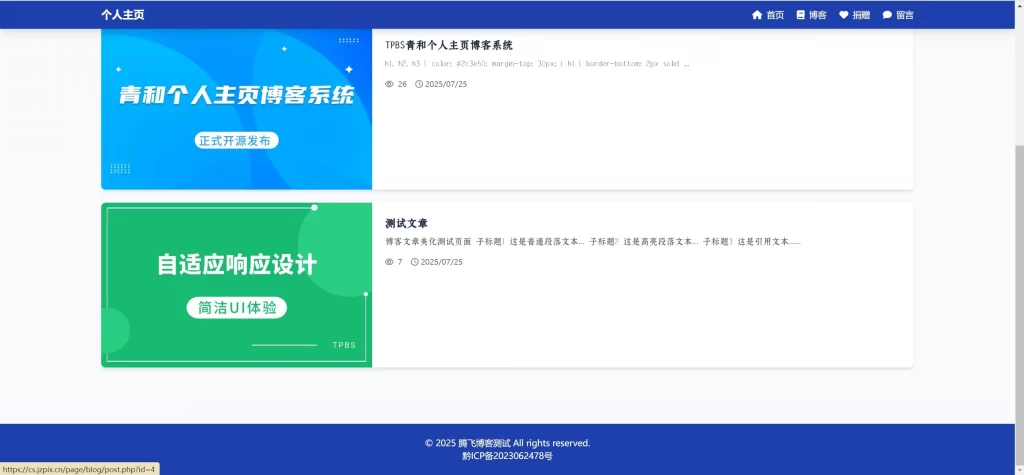Click view count 26 on TPBS post
1024x475 pixels.
pyautogui.click(x=402, y=84)
